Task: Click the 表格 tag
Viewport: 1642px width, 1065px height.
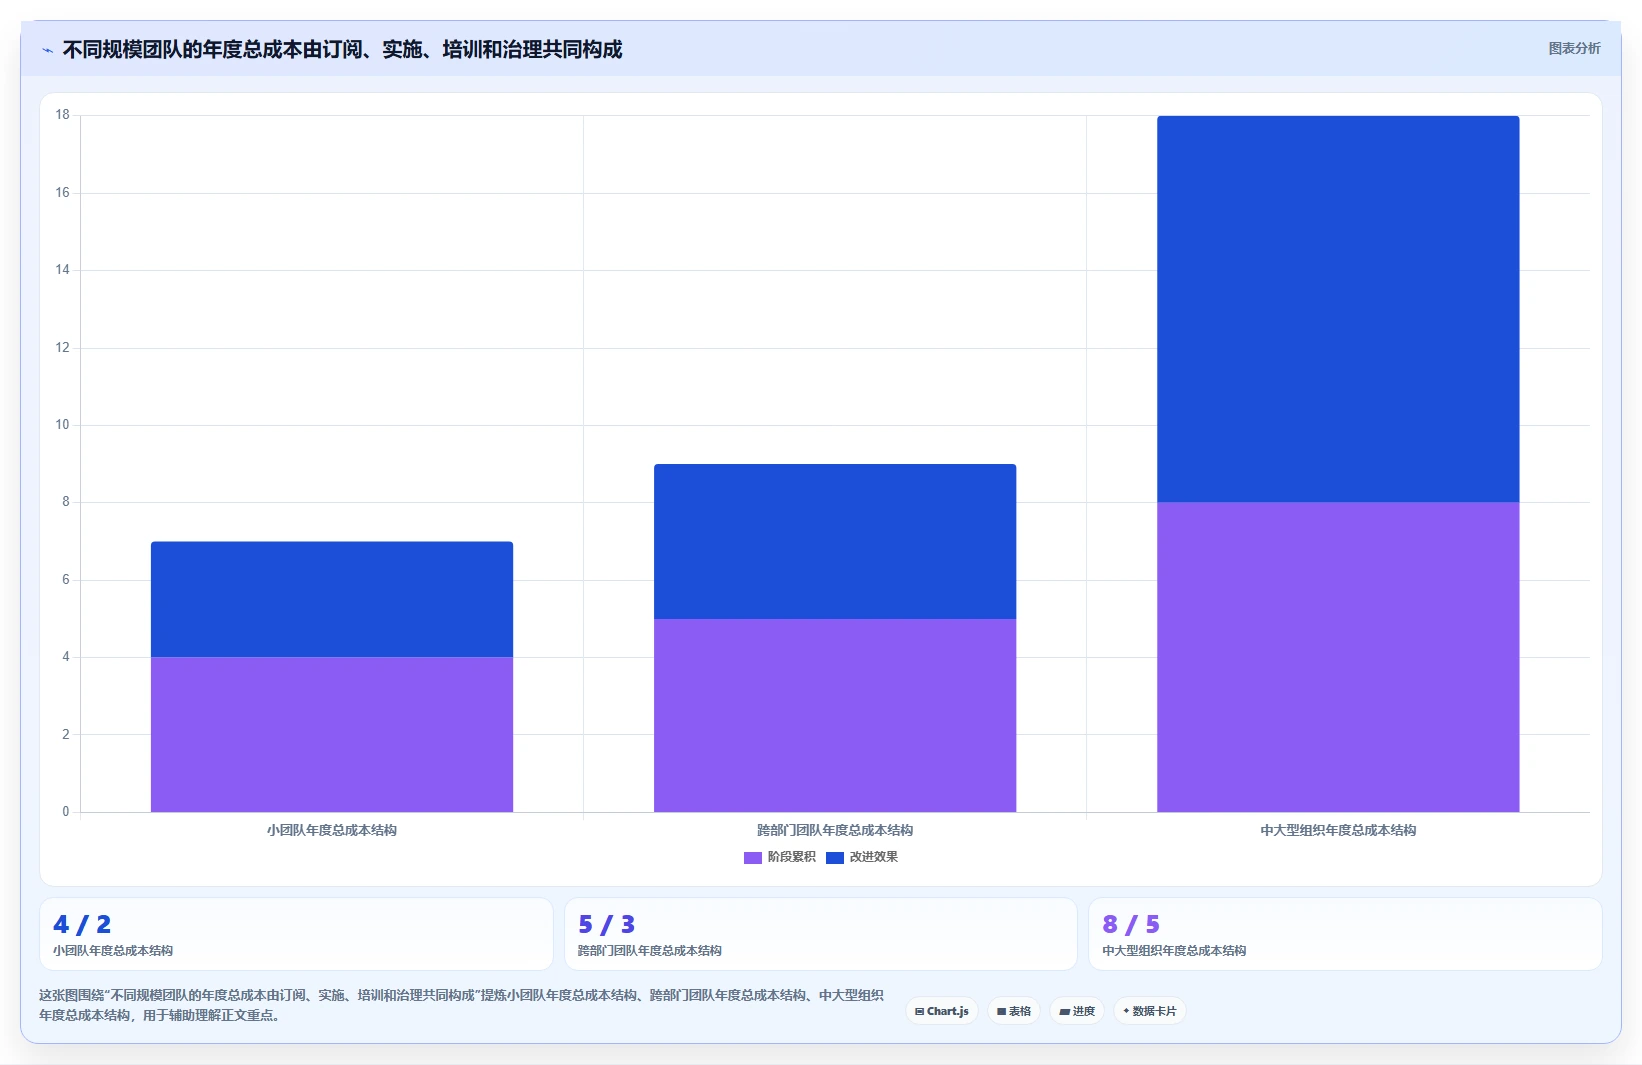Action: point(1014,1011)
